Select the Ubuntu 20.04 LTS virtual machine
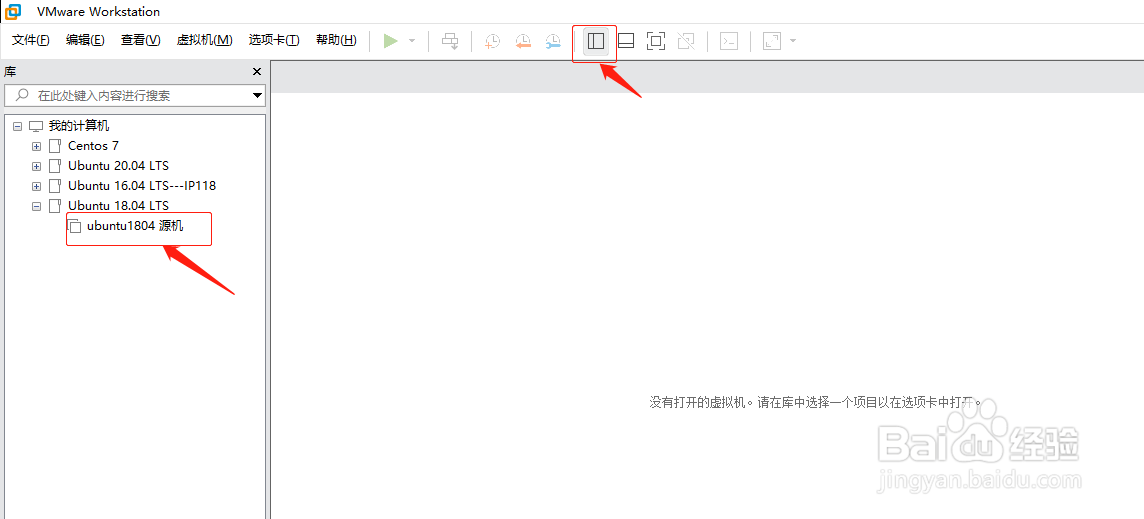 [x=118, y=166]
